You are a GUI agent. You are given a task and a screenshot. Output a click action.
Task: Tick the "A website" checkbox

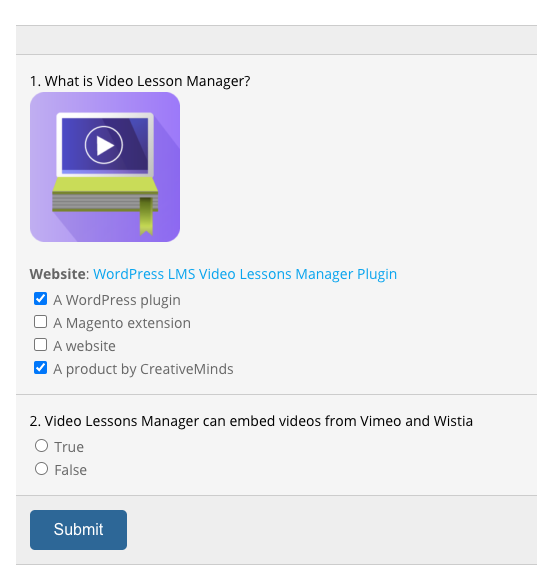(40, 345)
